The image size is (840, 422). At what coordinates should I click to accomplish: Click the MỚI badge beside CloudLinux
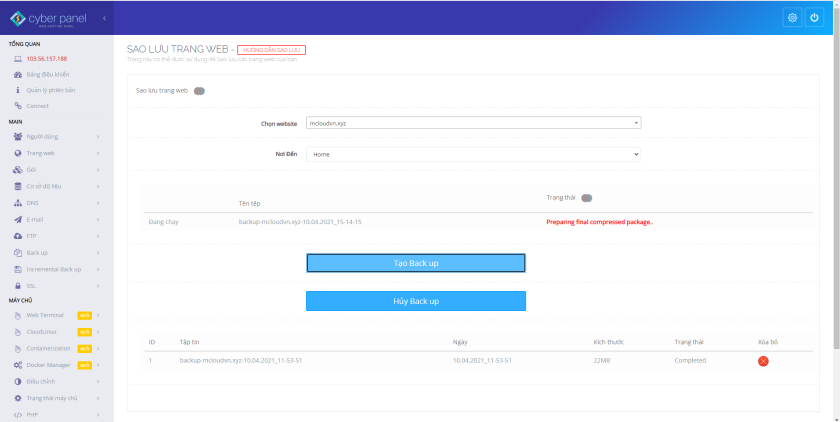tap(85, 332)
